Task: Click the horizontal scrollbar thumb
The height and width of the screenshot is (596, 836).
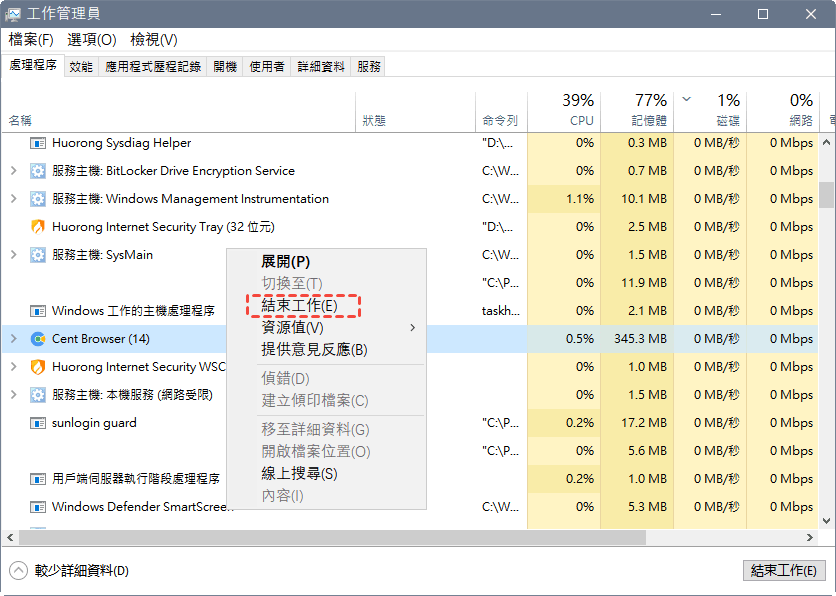Action: pyautogui.click(x=332, y=537)
